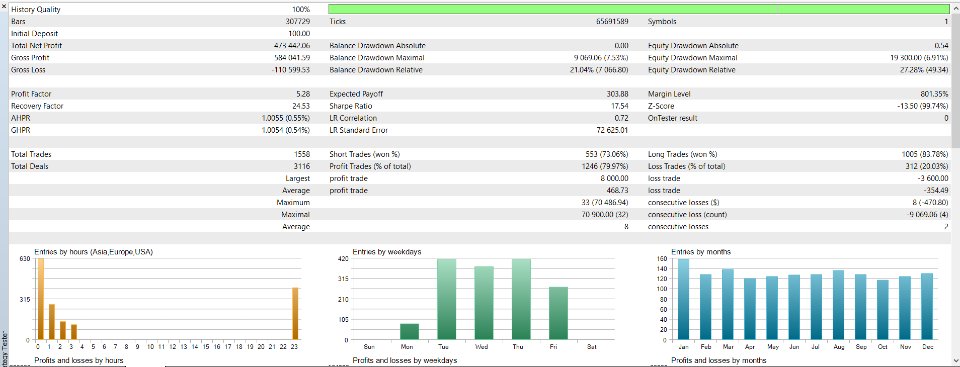Click the OnTester result label

(x=672, y=118)
